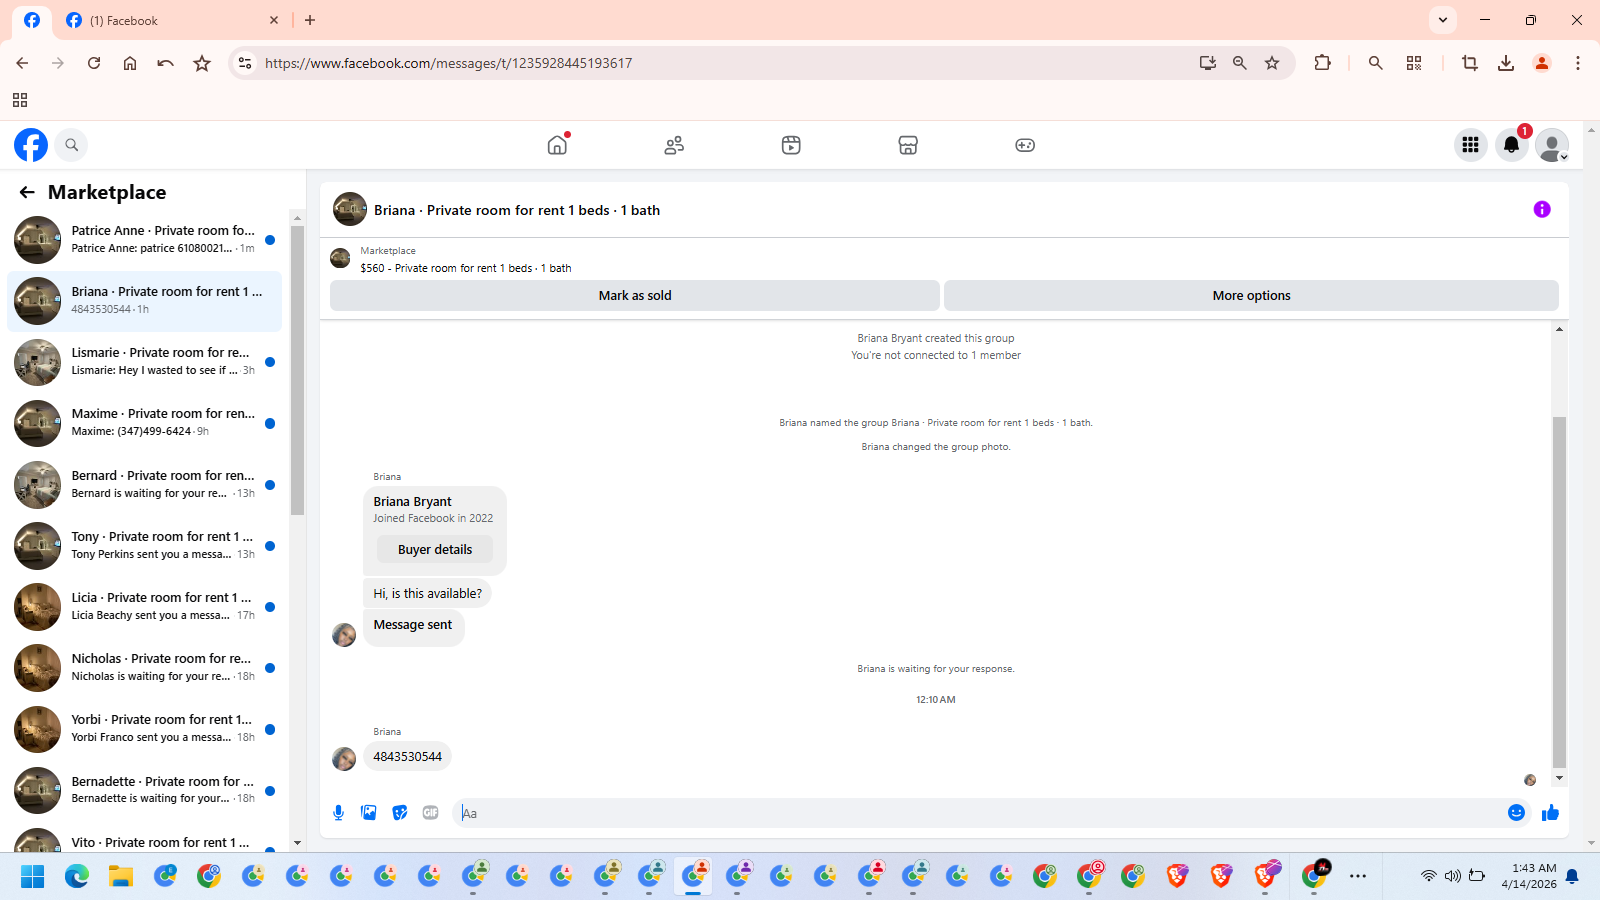Reload the page in browser
1600x900 pixels.
click(94, 63)
